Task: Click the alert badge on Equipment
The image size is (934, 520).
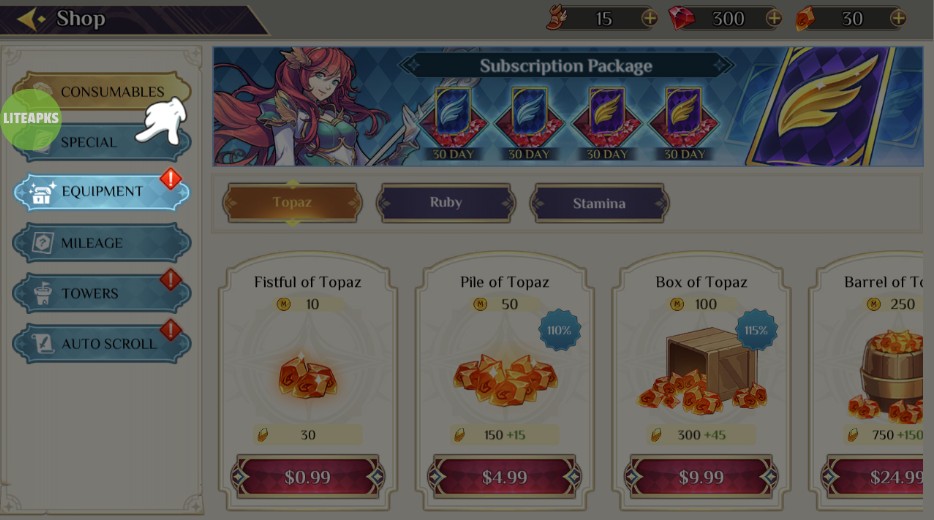Action: click(170, 179)
